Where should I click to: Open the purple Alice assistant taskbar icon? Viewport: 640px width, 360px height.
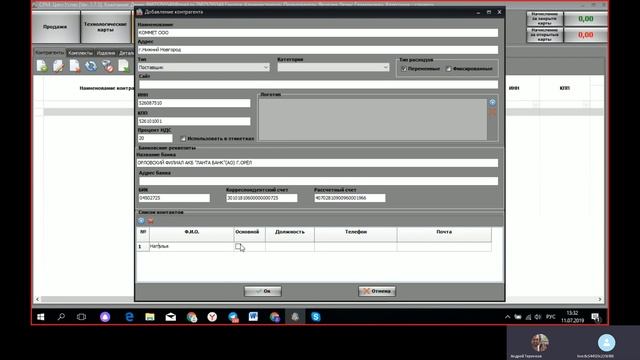[x=105, y=317]
